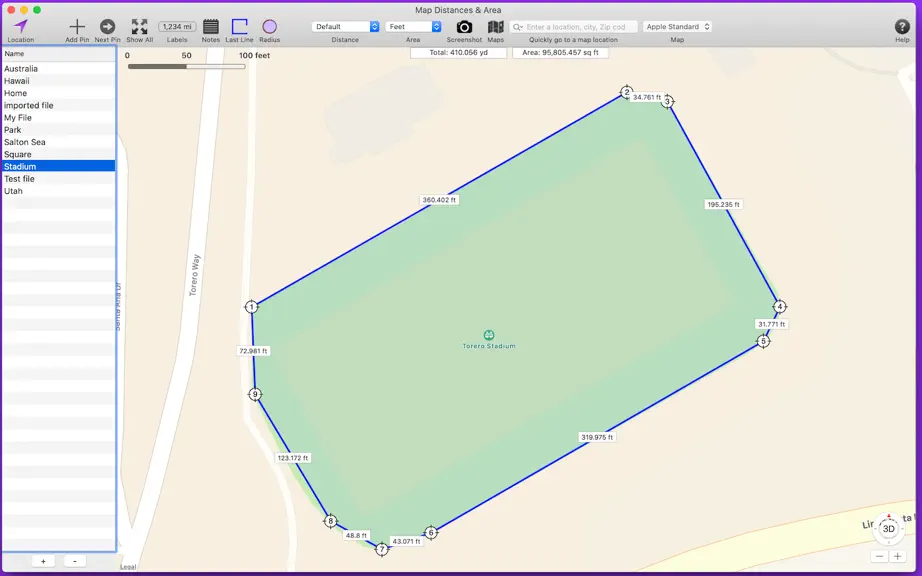This screenshot has height=576, width=922.
Task: Change the Apple Standard map type
Action: [x=677, y=26]
